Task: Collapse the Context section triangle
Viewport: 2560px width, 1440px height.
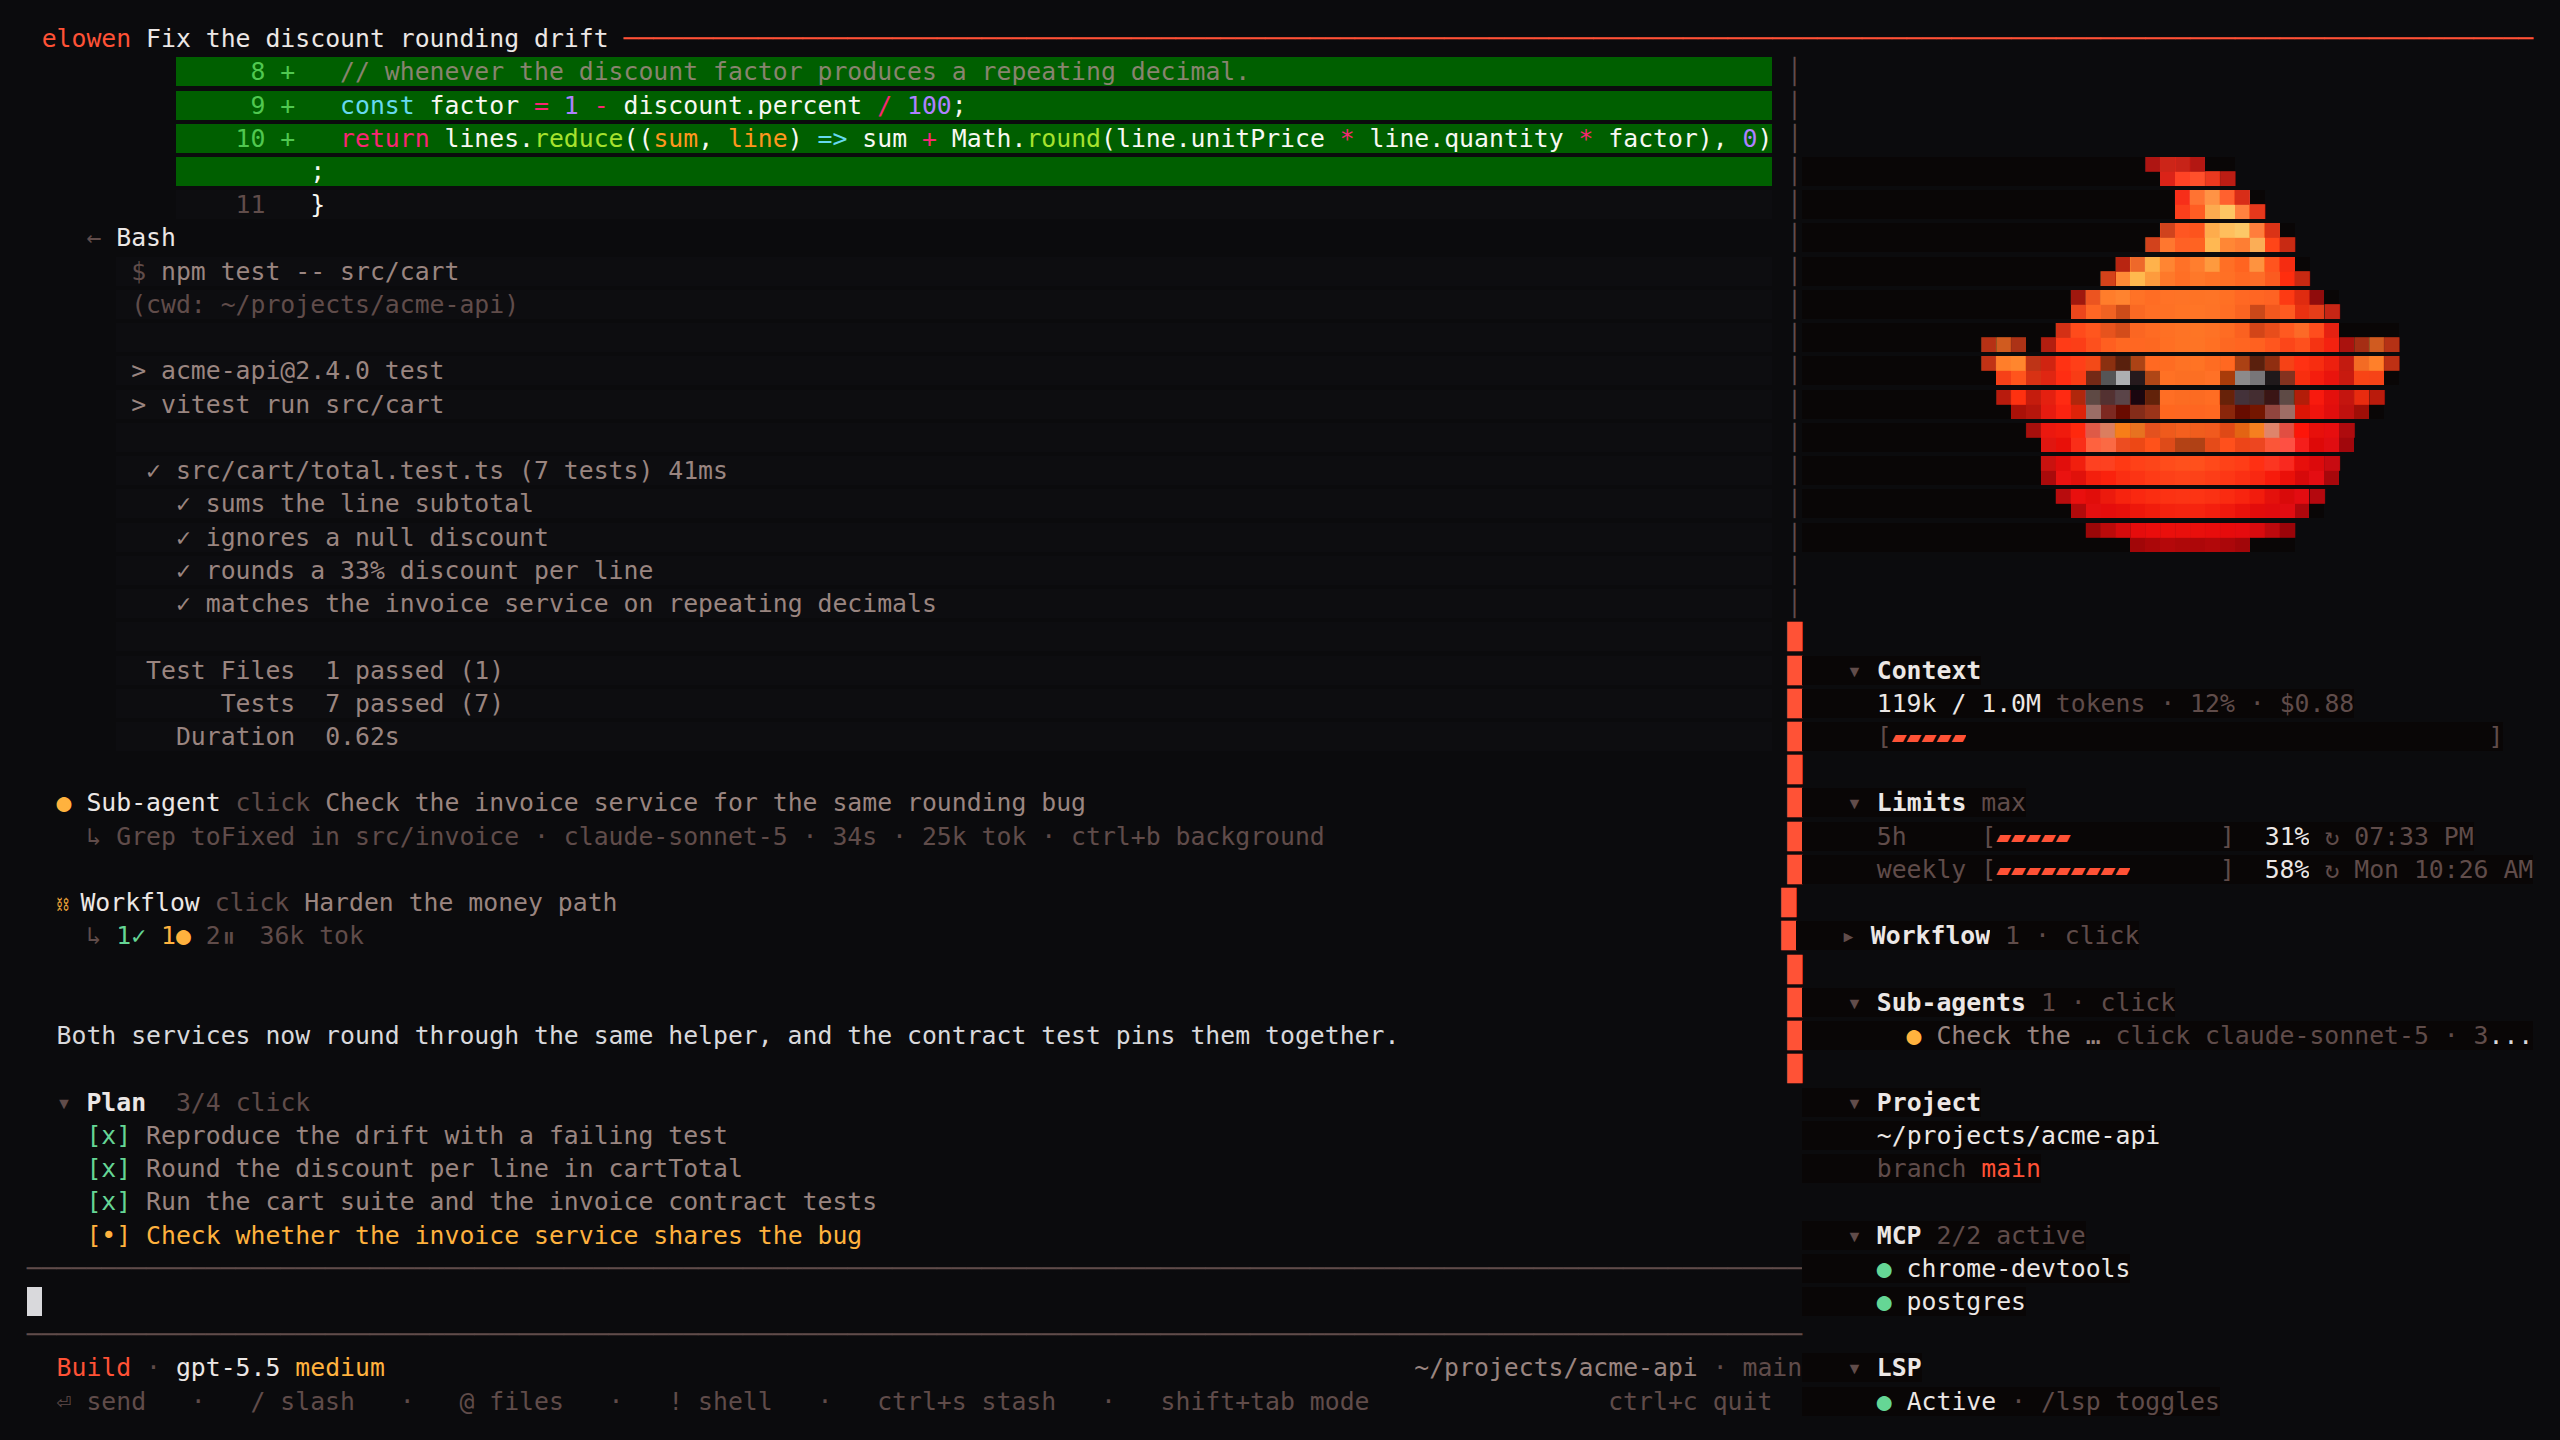Action: click(x=1854, y=671)
